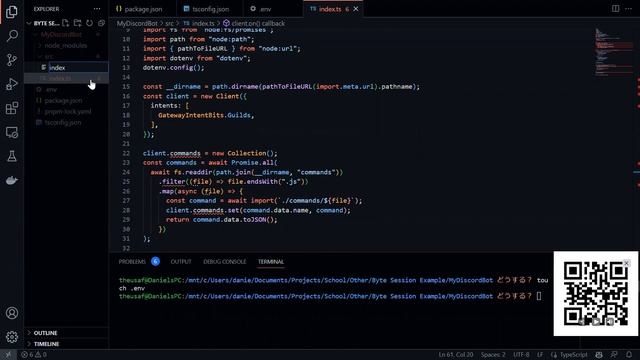Click inside the terminal prompt line
640x360 pixels.
[331, 296]
